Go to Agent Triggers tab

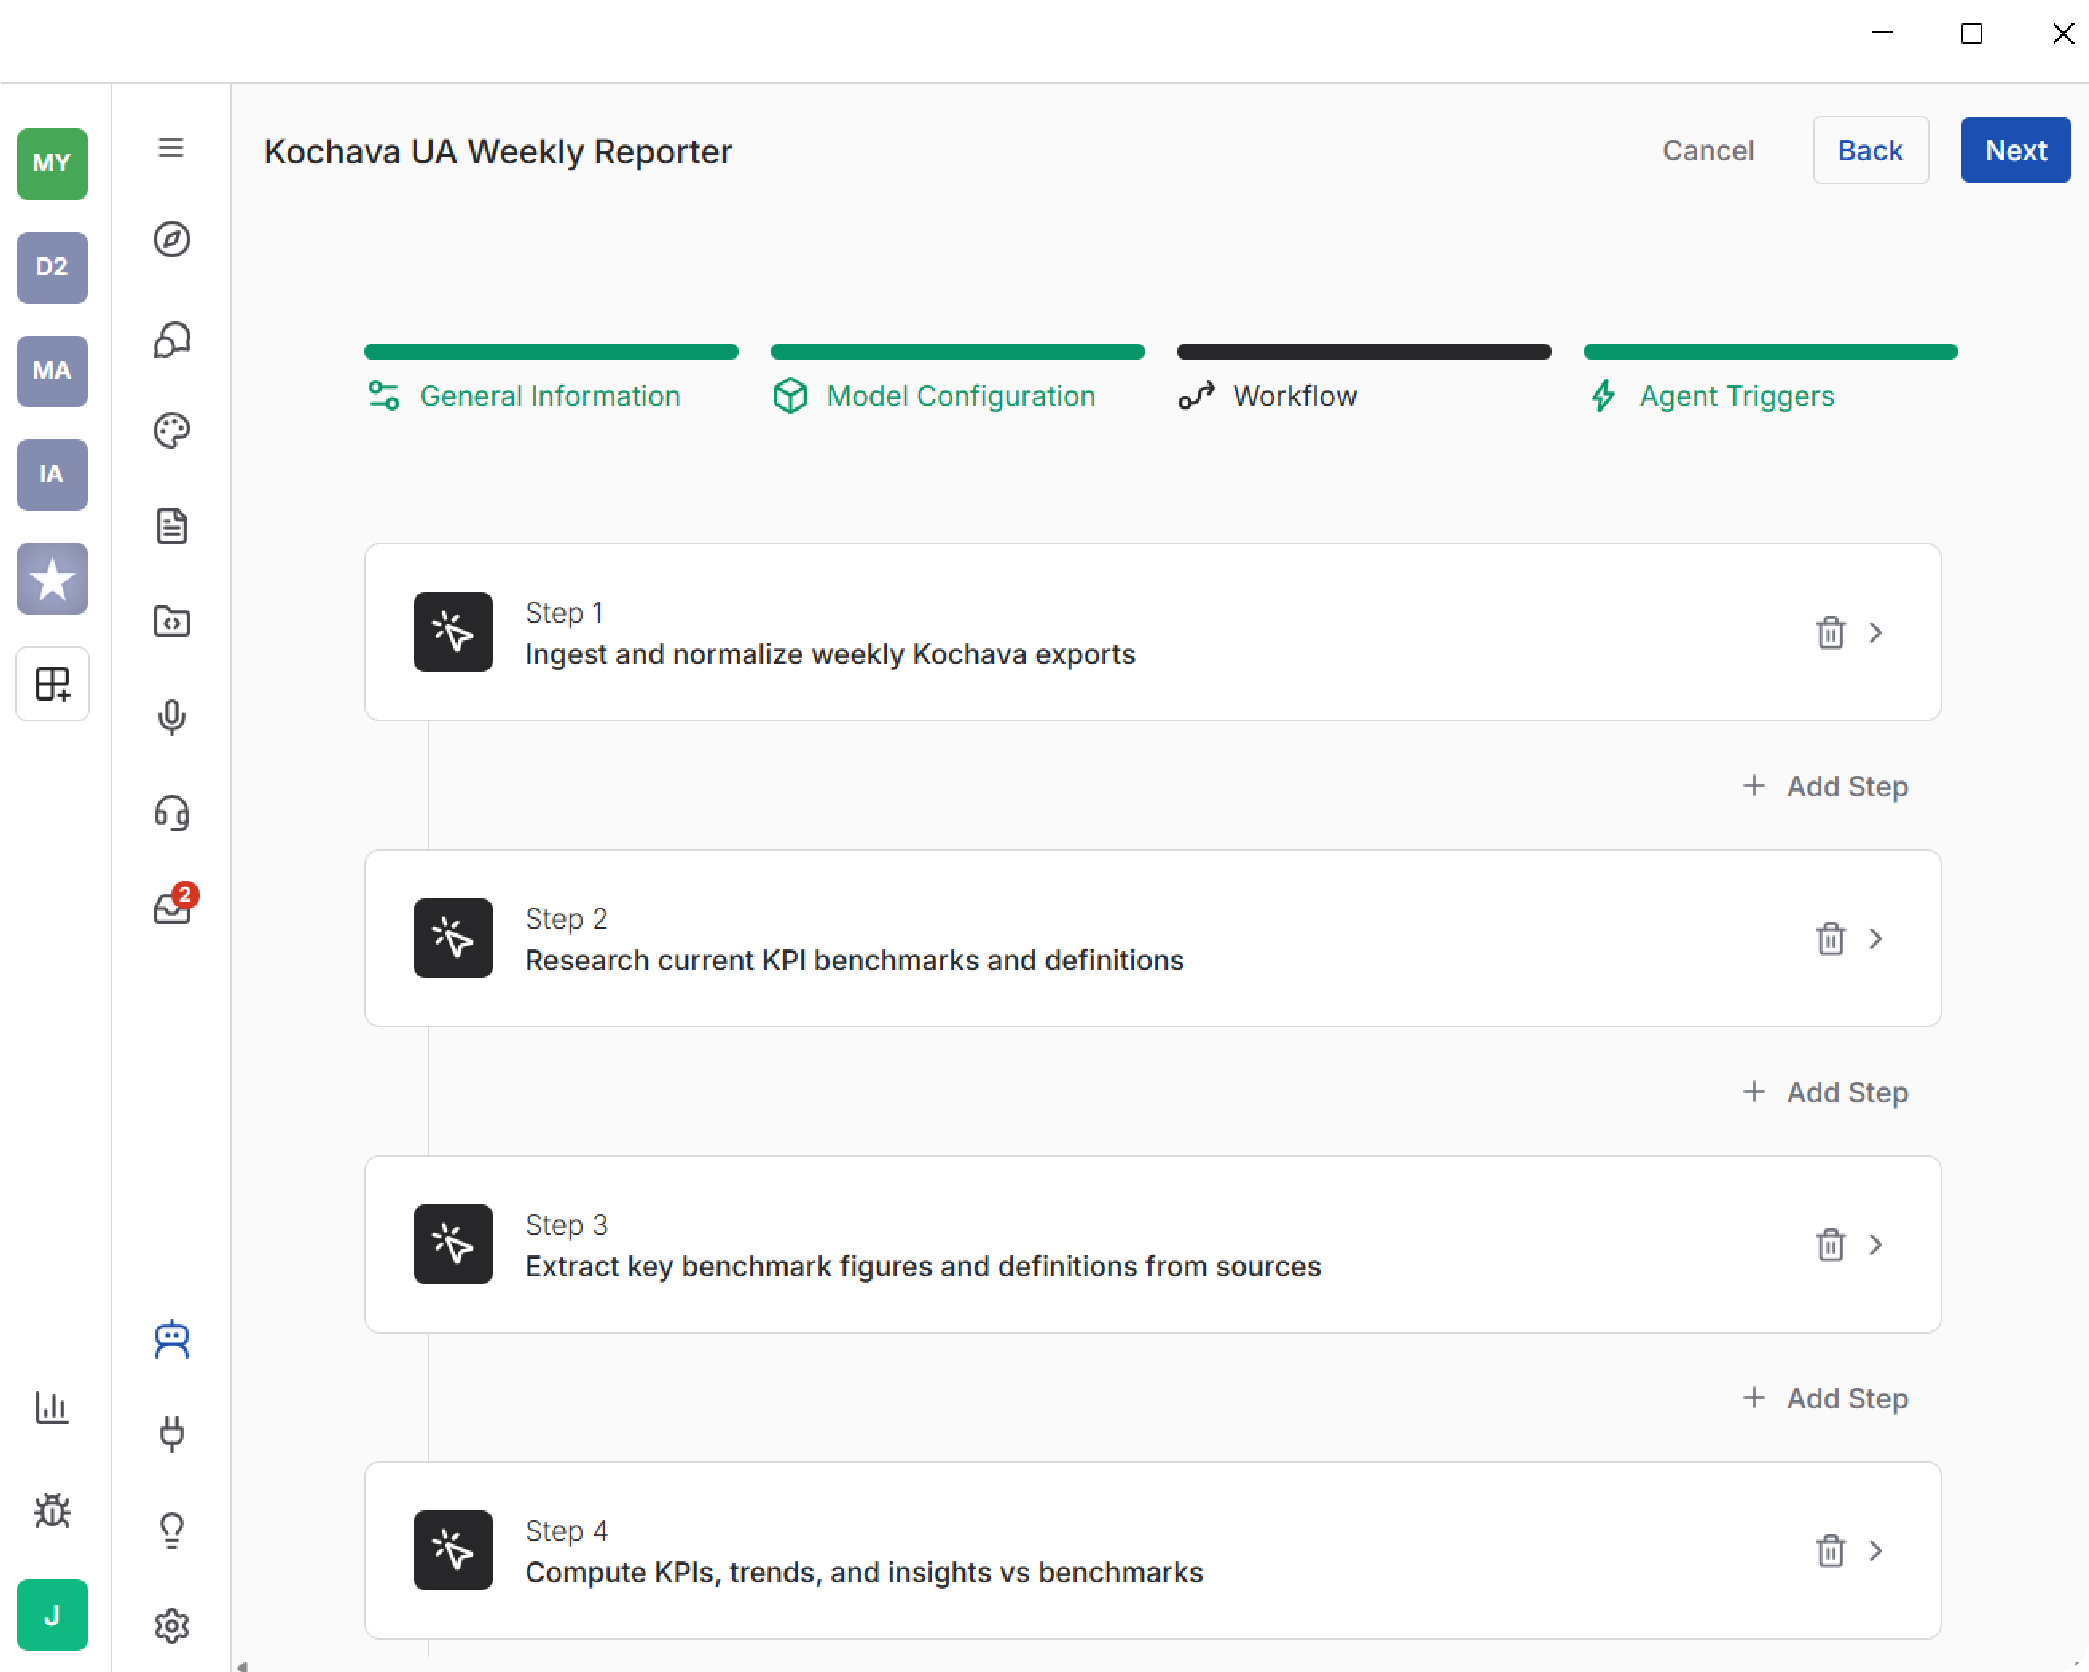(x=1736, y=397)
